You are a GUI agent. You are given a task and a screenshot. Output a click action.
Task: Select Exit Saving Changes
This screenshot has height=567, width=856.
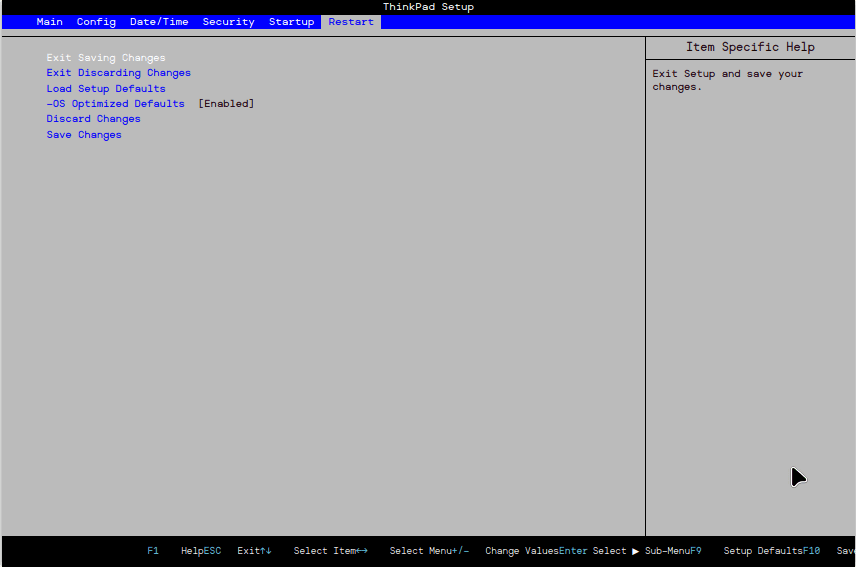click(x=106, y=58)
